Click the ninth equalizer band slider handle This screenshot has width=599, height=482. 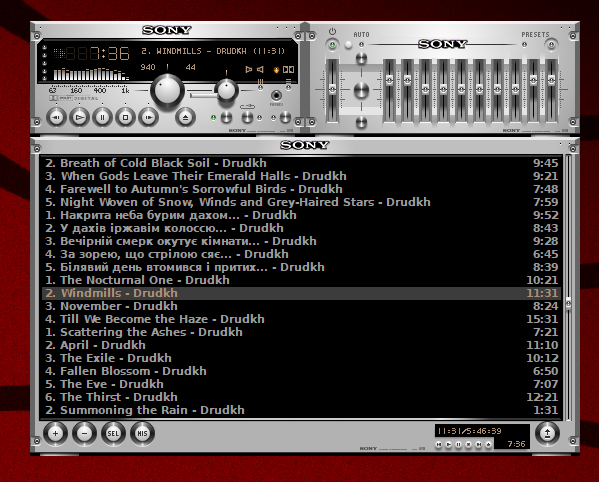tap(533, 80)
